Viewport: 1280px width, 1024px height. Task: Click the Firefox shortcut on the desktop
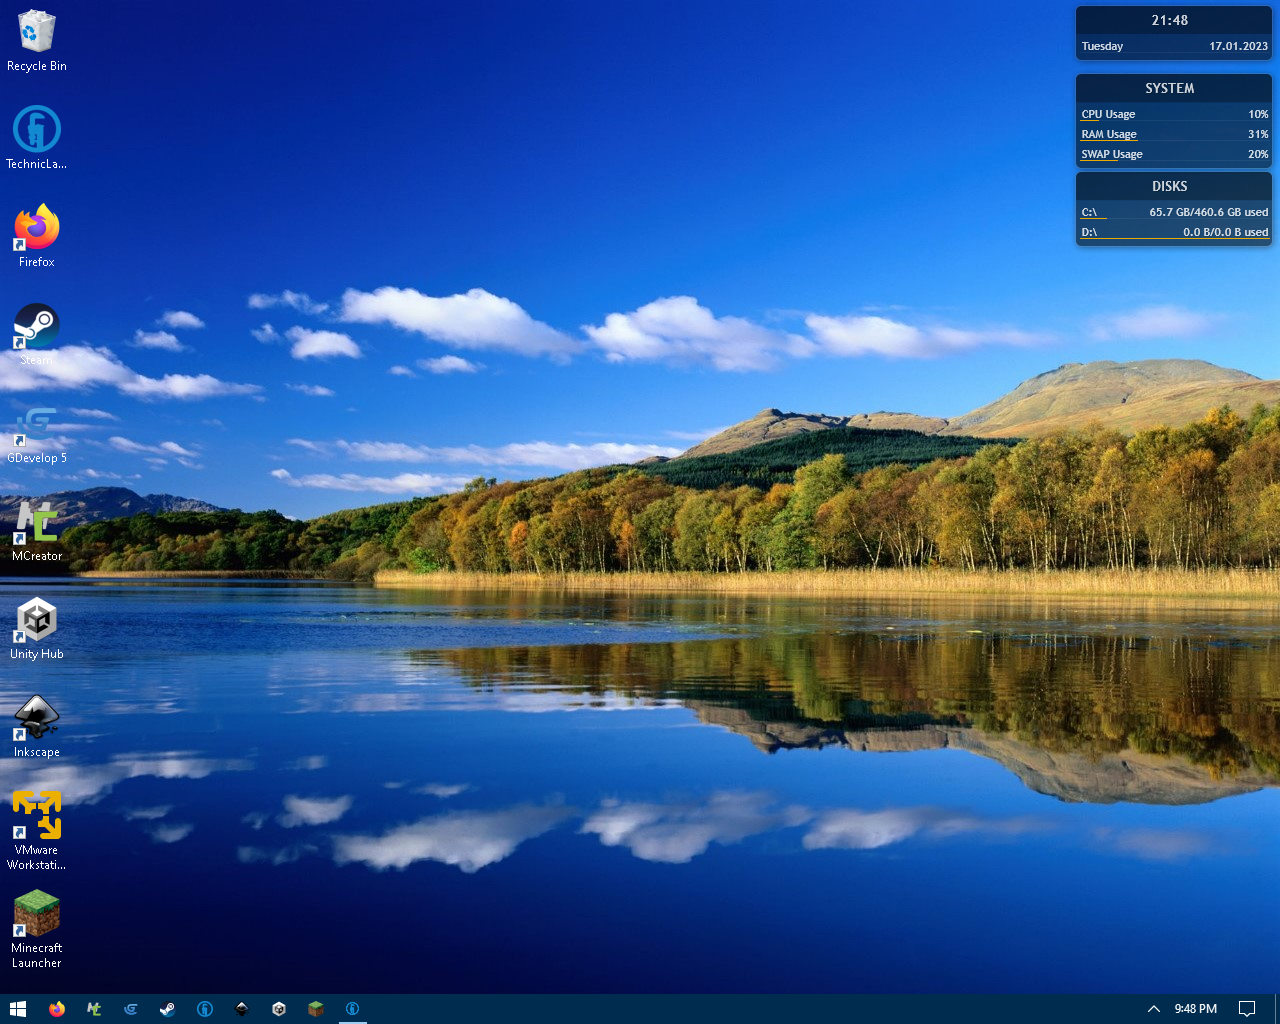pos(37,228)
